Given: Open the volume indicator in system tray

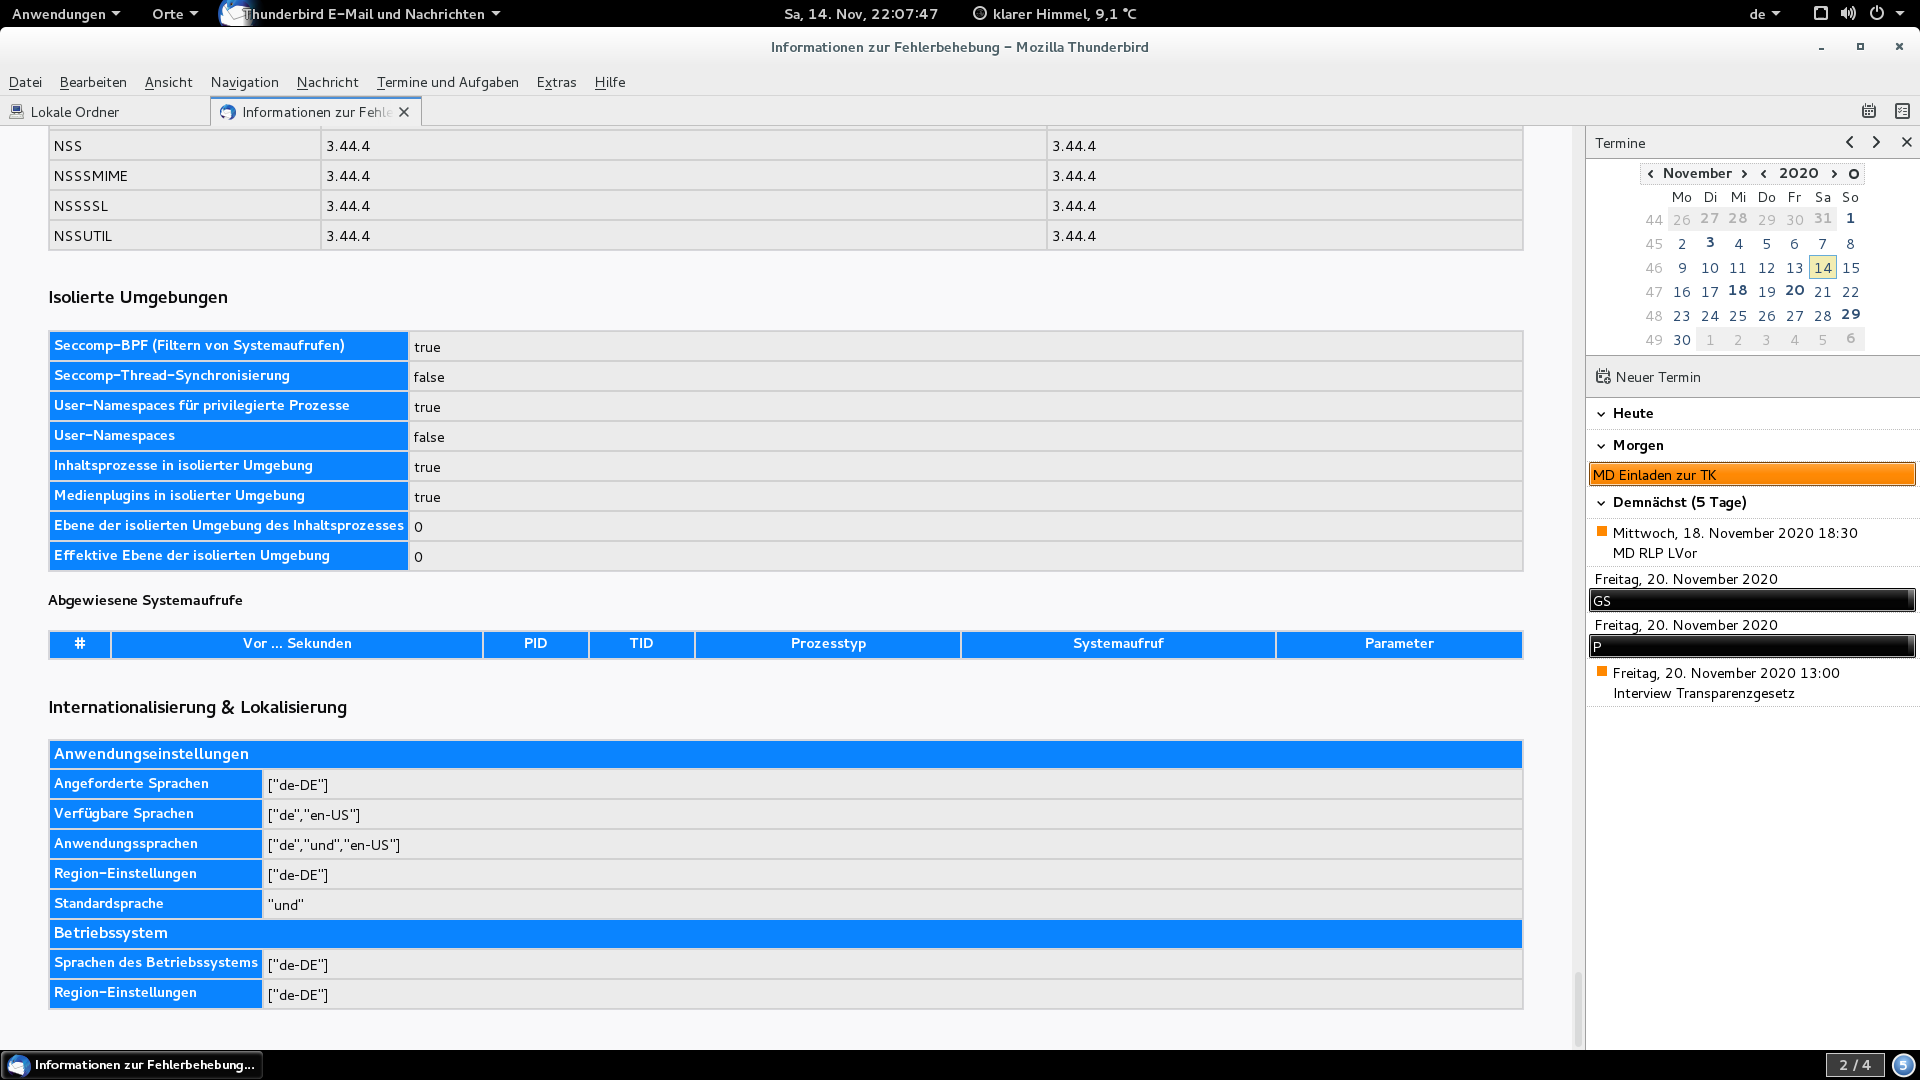Looking at the screenshot, I should (x=1848, y=13).
